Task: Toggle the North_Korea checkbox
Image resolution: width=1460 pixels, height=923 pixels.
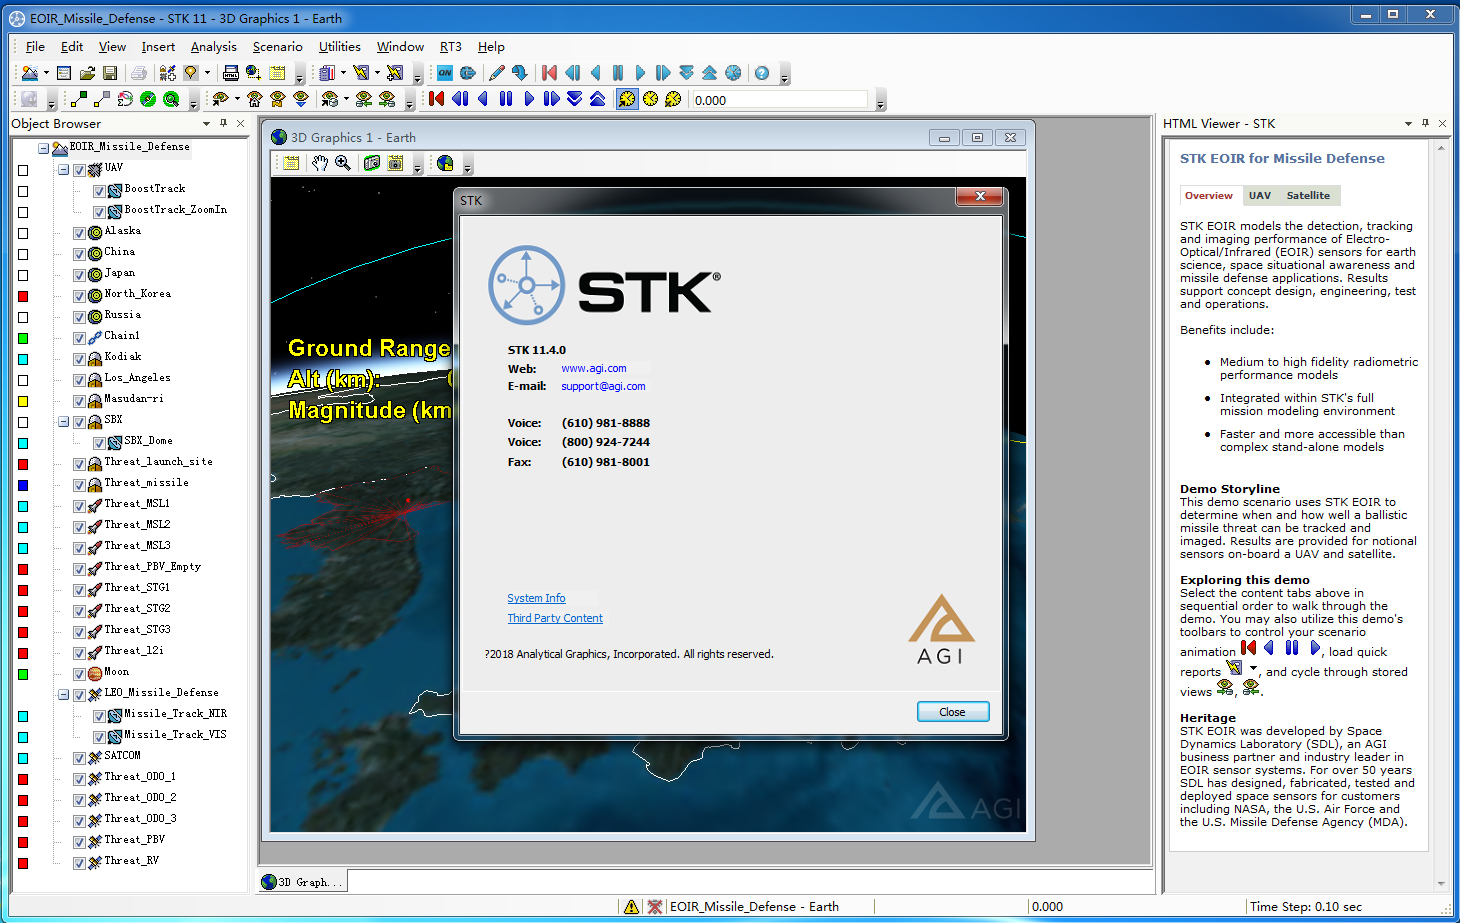Action: click(79, 296)
